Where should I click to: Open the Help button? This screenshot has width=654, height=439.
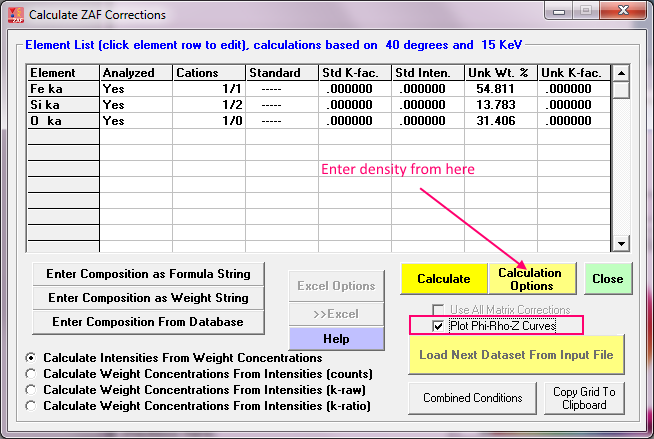coord(336,339)
